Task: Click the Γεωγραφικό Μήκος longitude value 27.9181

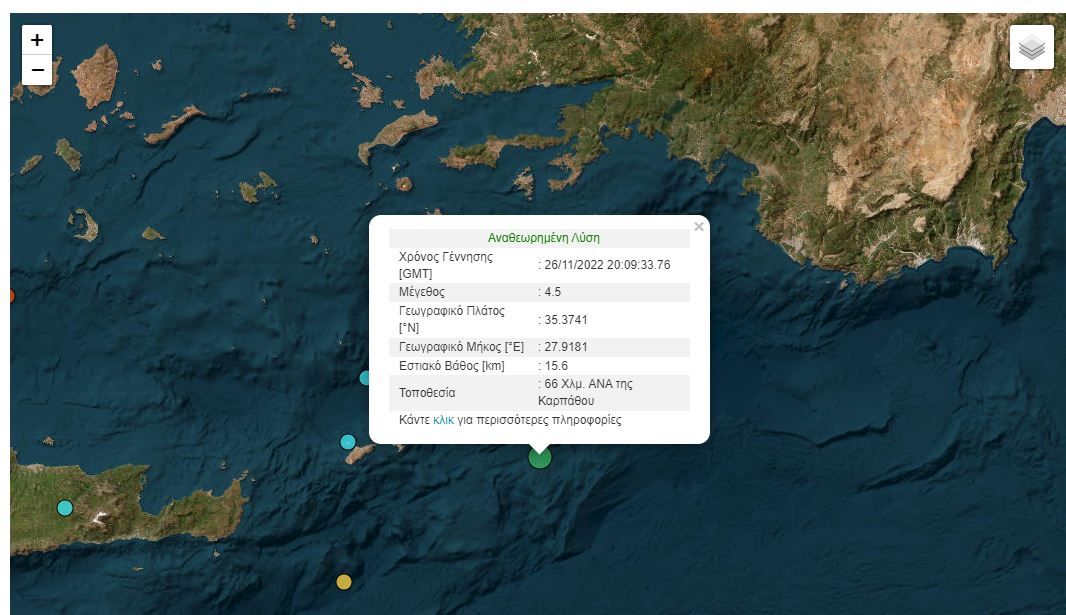Action: (x=566, y=346)
